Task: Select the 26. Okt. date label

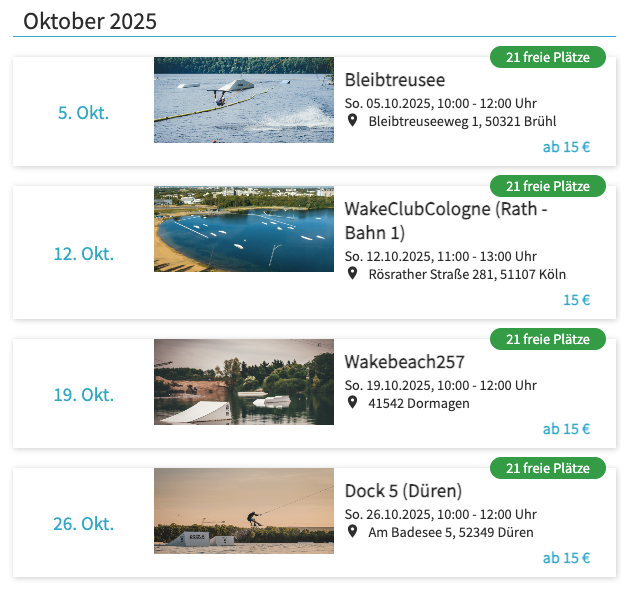Action: [84, 524]
